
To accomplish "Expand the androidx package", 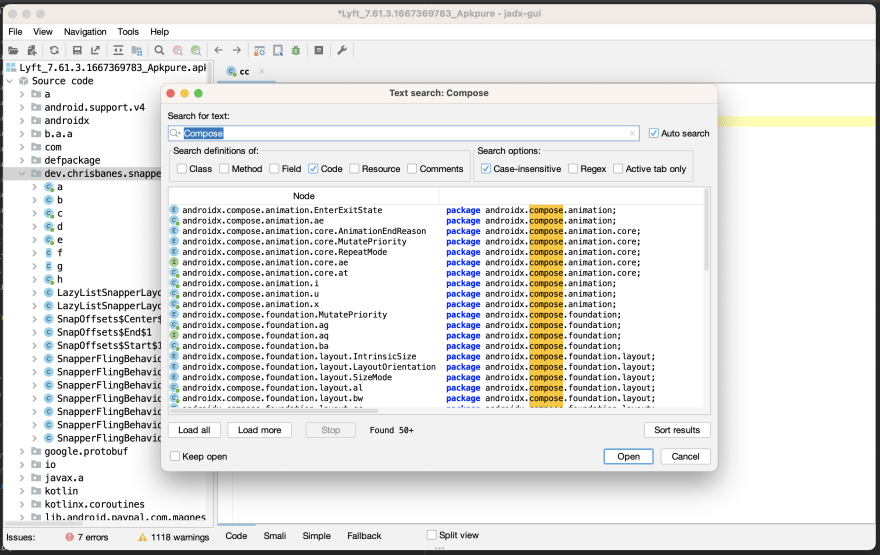I will pyautogui.click(x=22, y=120).
